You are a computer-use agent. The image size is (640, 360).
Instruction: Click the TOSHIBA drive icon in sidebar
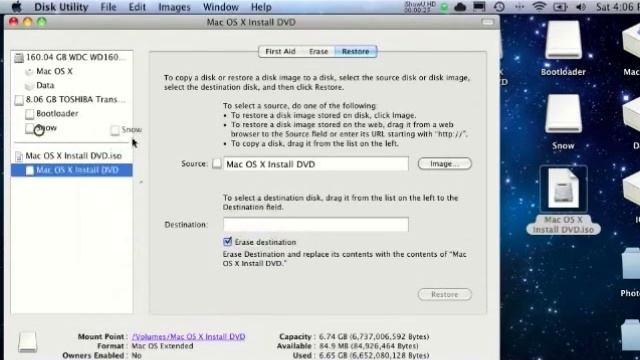pyautogui.click(x=19, y=100)
